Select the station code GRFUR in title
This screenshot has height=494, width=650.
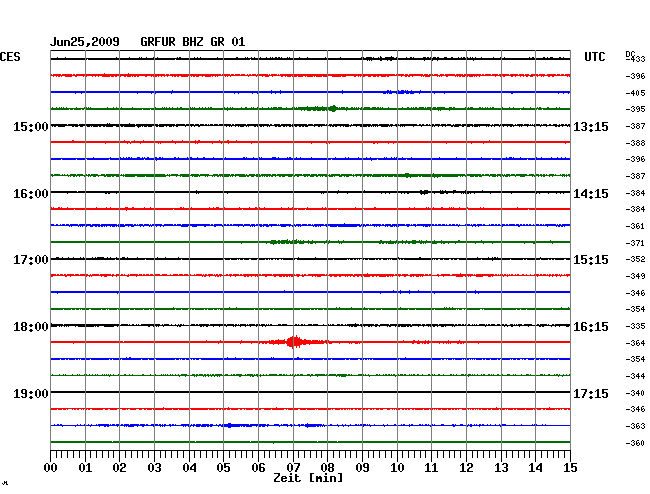pos(158,42)
